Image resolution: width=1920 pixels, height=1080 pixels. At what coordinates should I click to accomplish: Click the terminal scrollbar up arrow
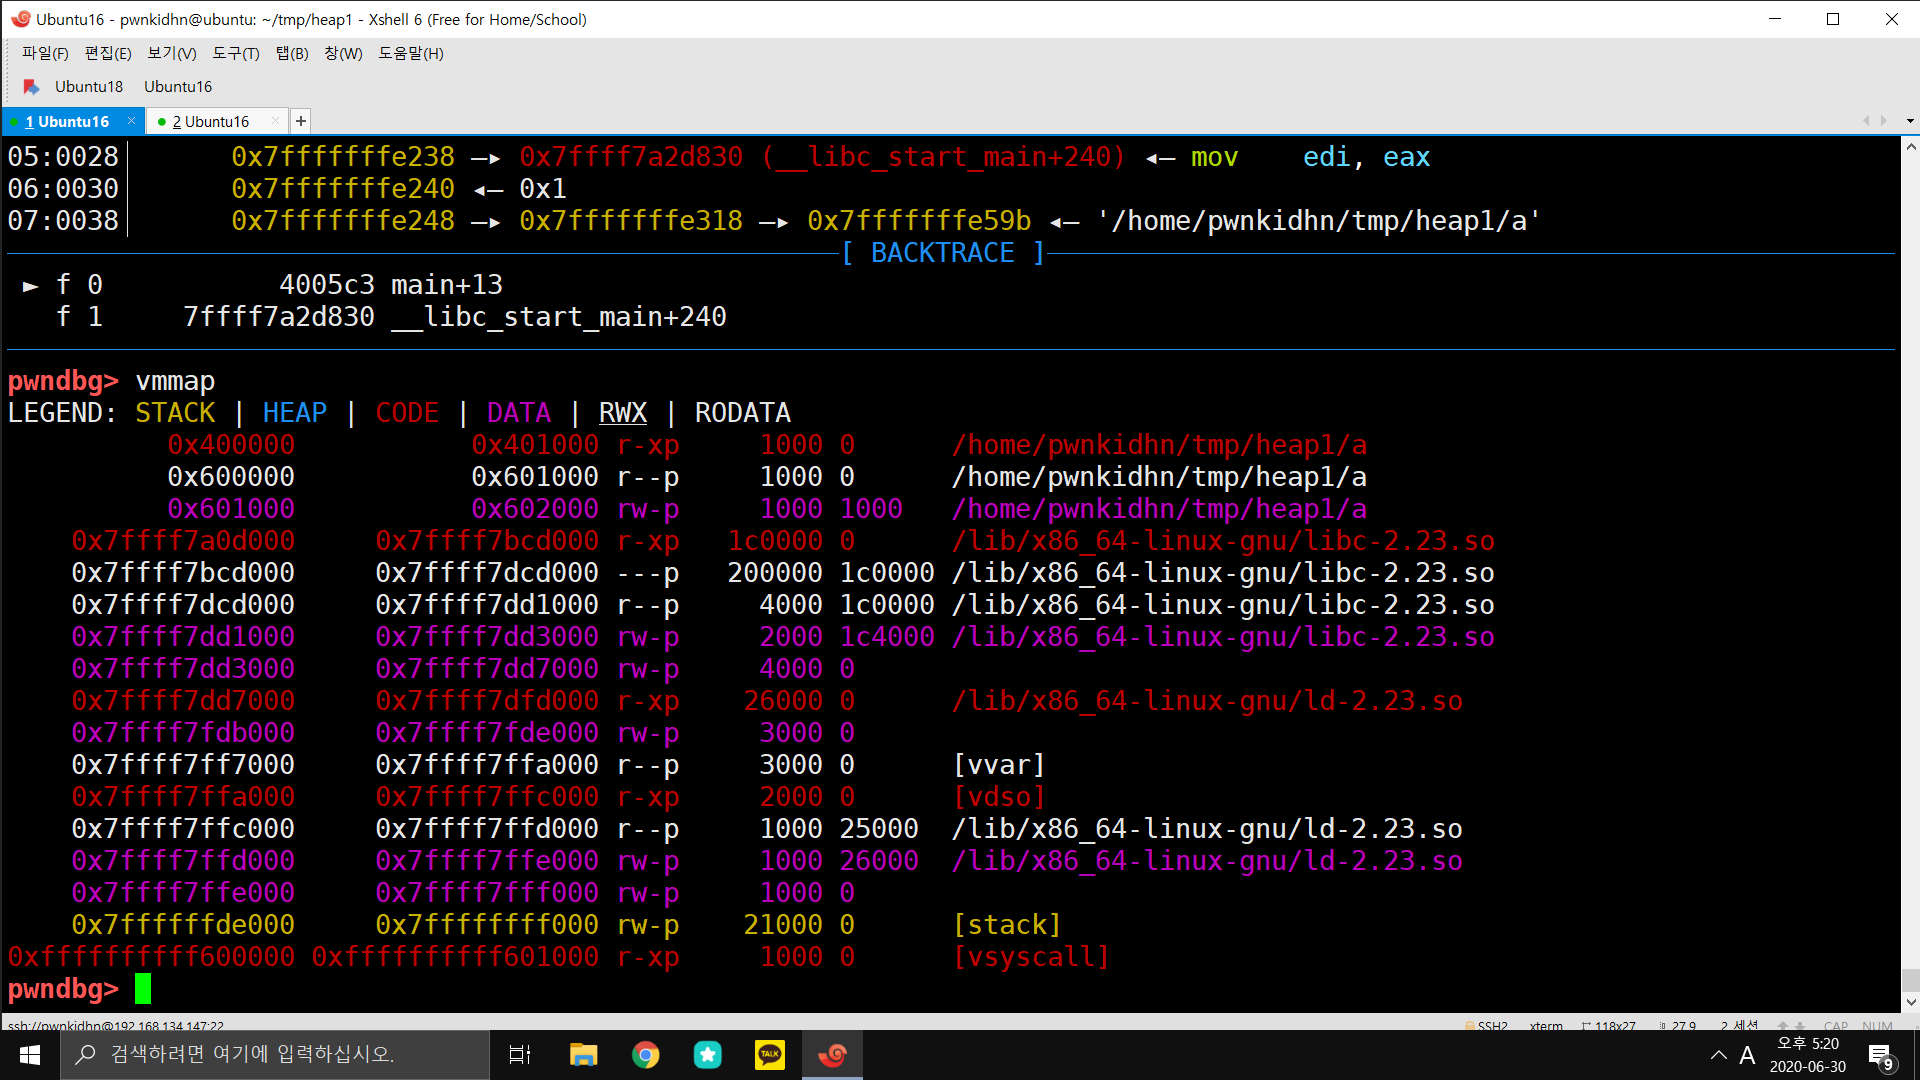click(x=1910, y=146)
